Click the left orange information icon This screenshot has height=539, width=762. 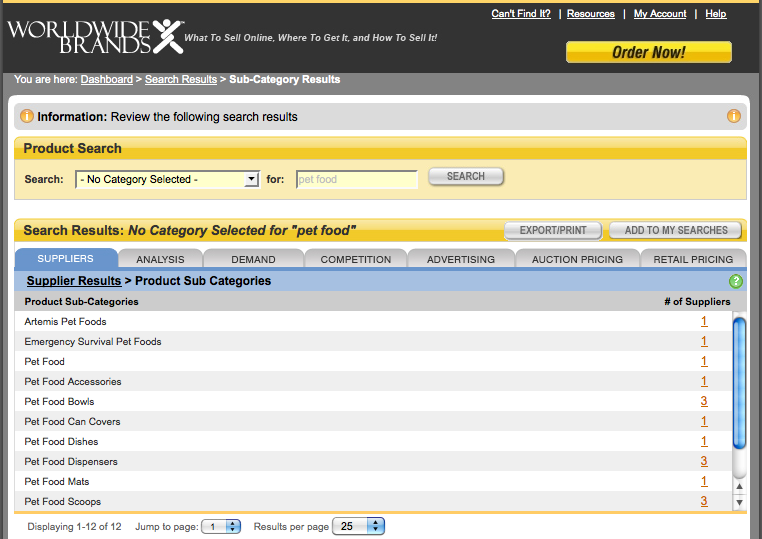(x=27, y=116)
